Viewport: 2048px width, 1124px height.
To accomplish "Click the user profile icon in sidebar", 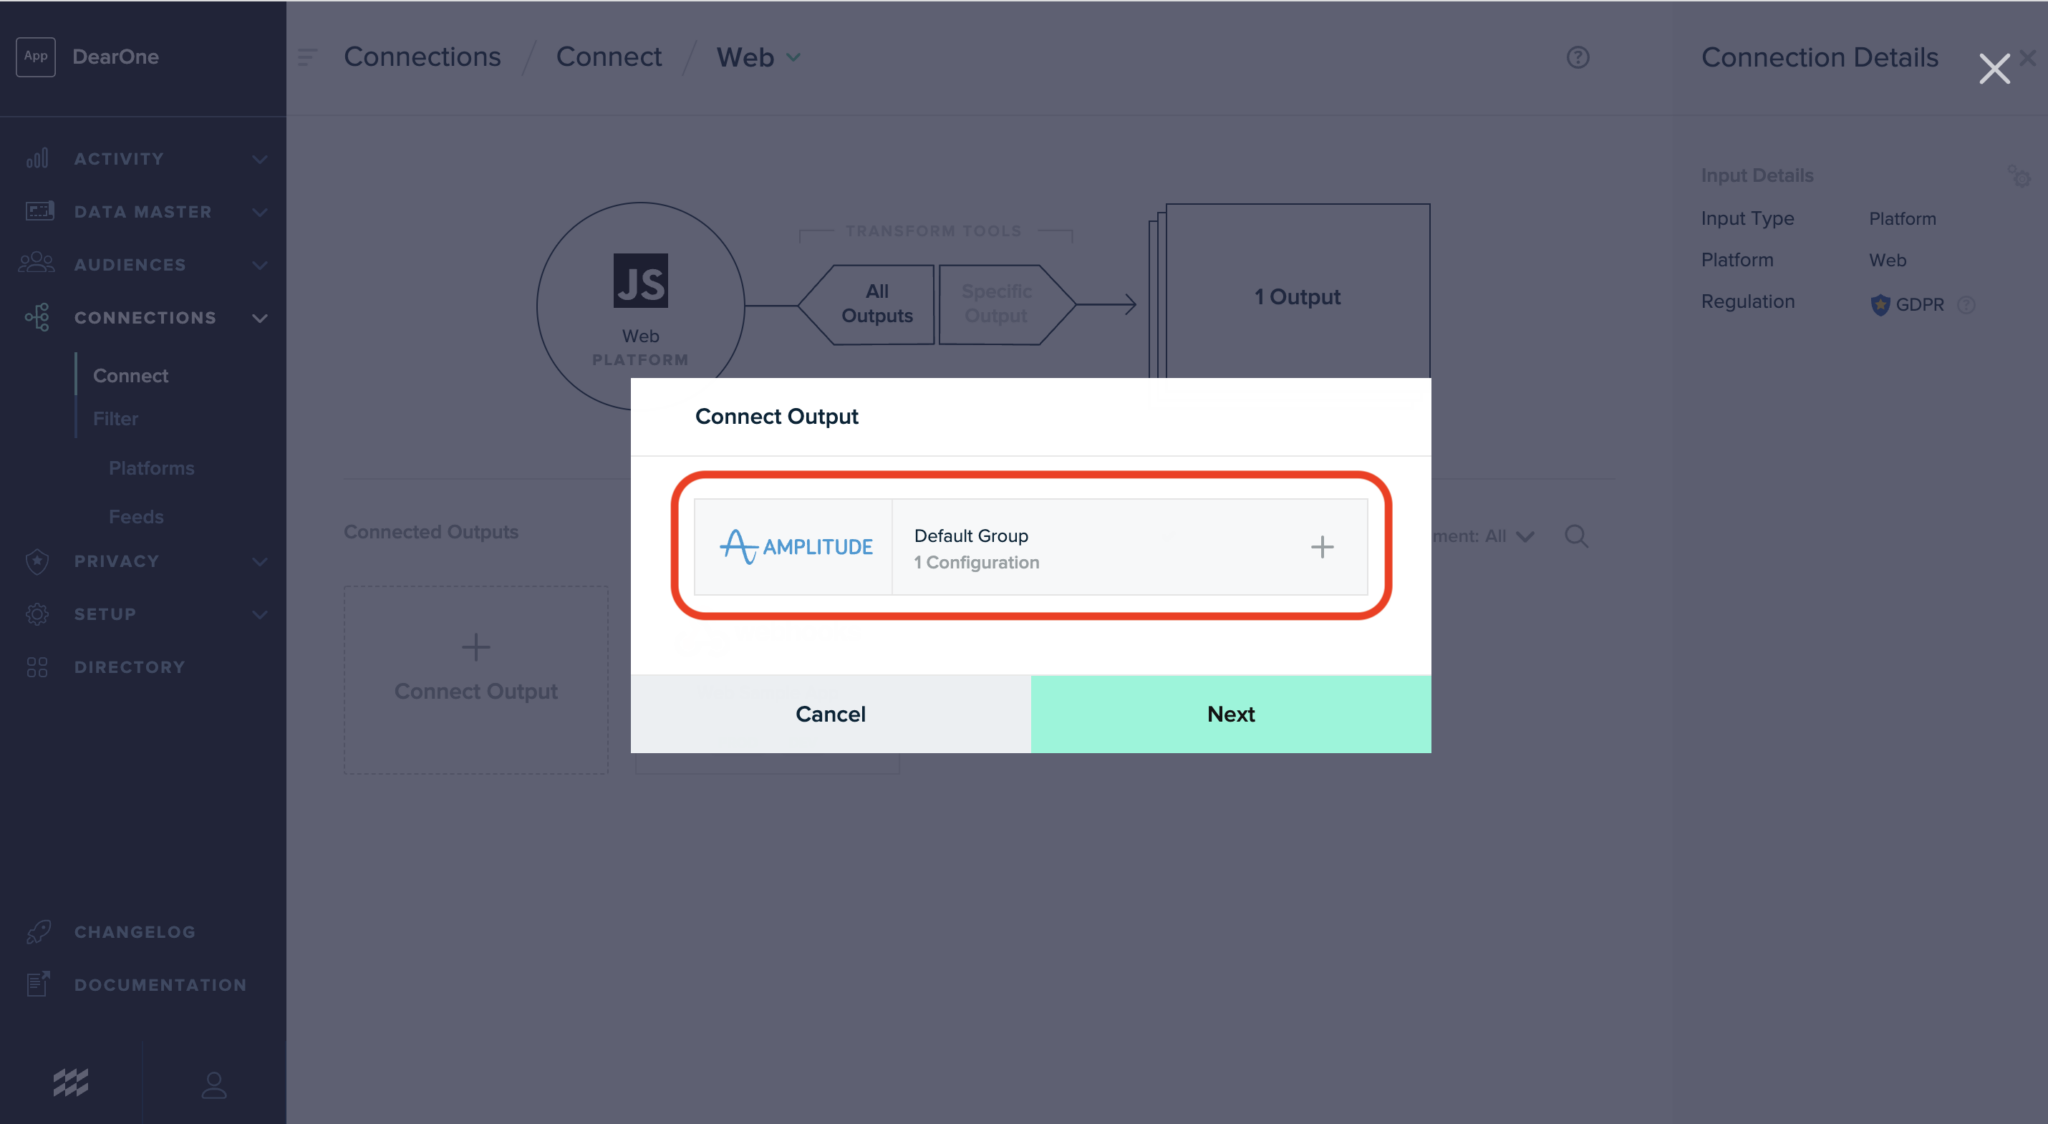I will click(x=214, y=1085).
